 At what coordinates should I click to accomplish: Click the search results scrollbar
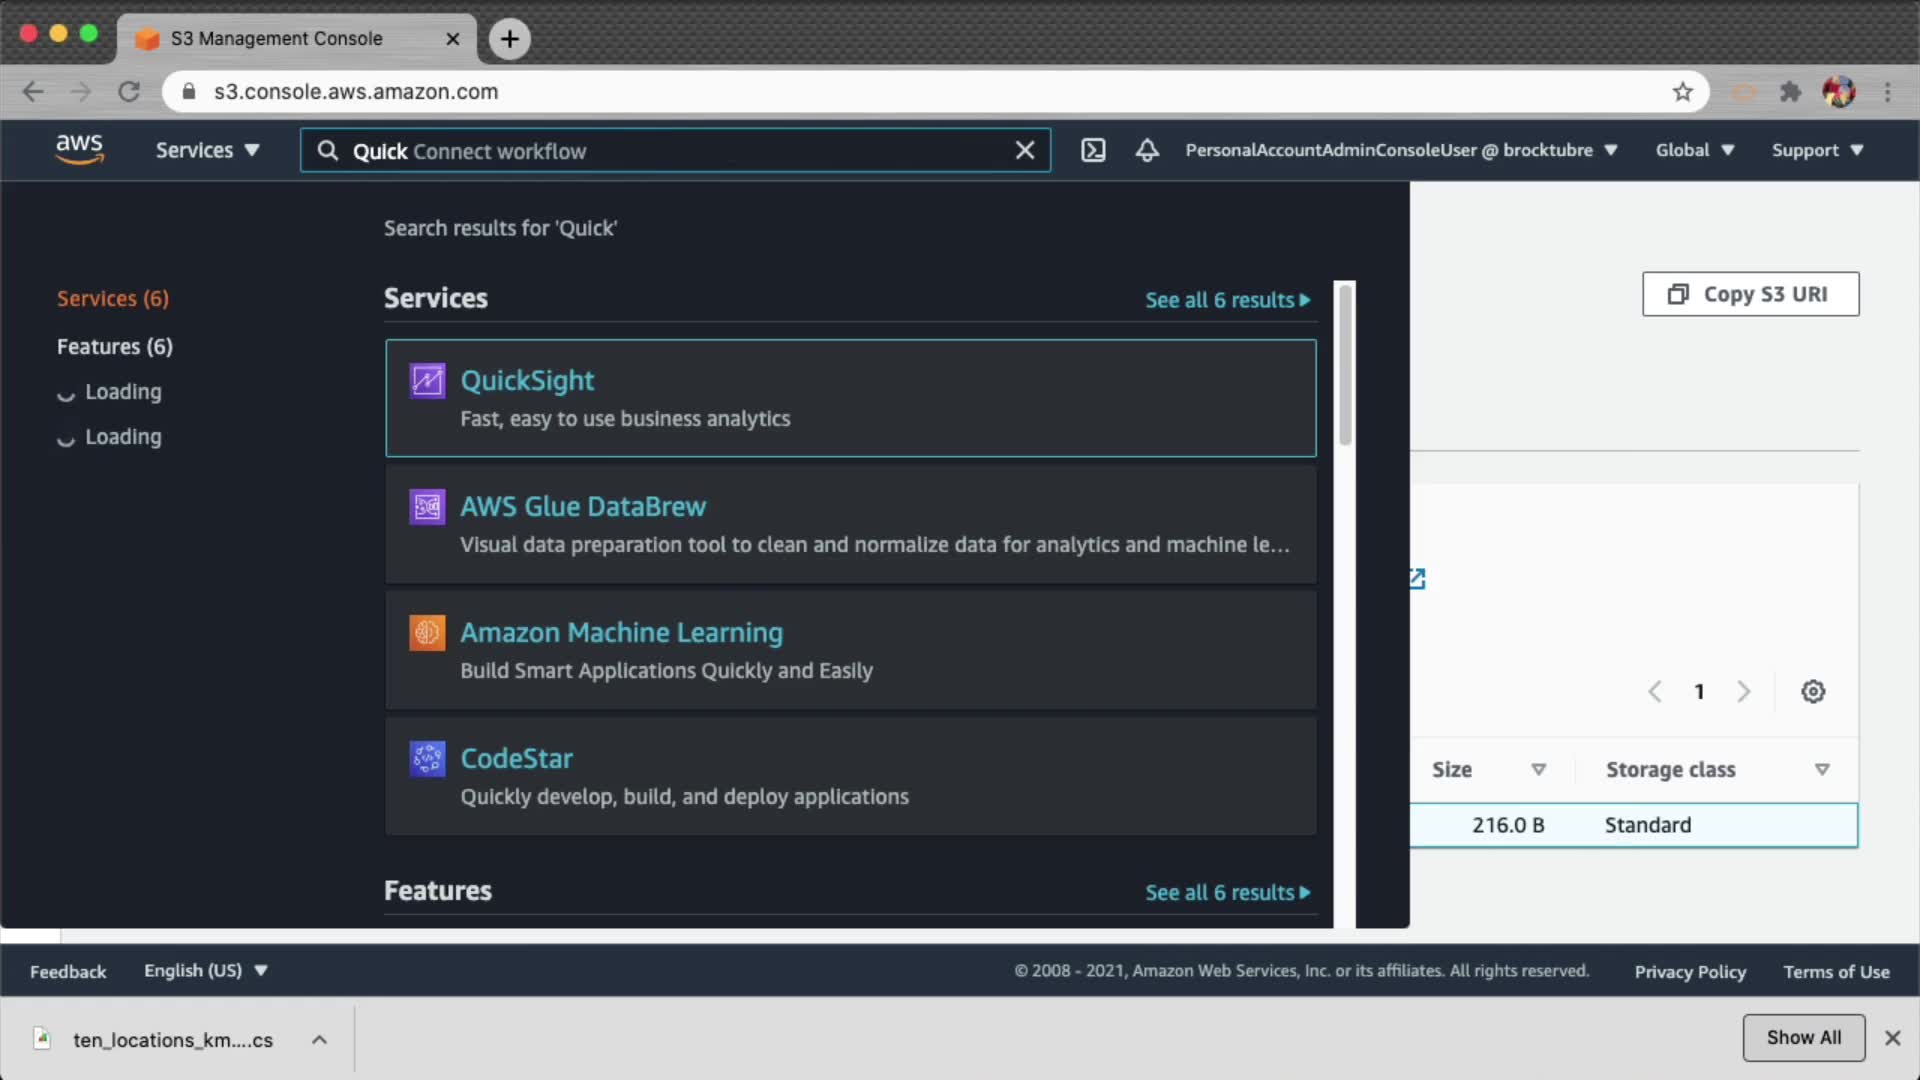[1345, 365]
